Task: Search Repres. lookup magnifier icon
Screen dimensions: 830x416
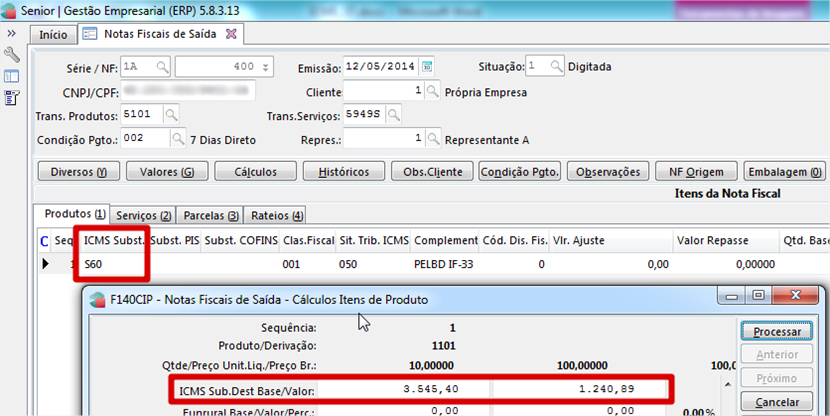Action: (433, 139)
